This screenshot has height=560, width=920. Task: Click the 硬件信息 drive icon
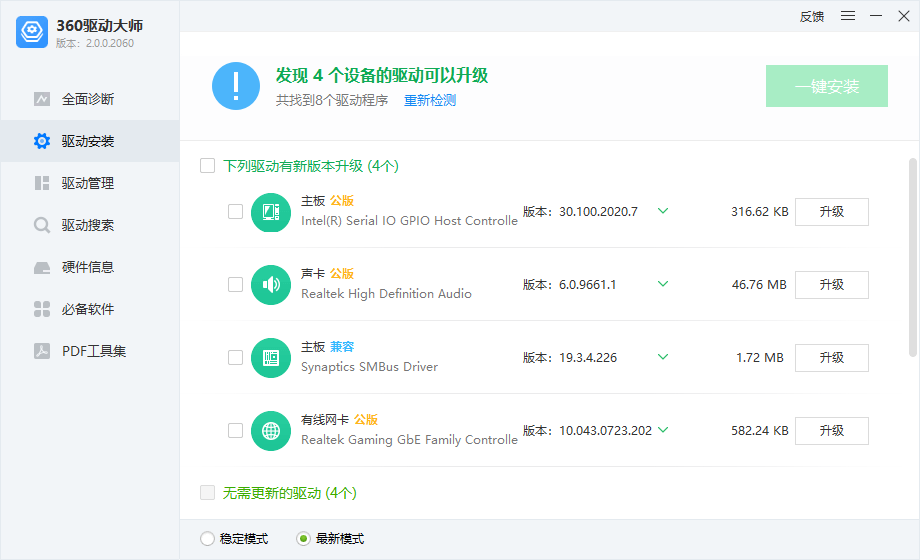point(42,268)
